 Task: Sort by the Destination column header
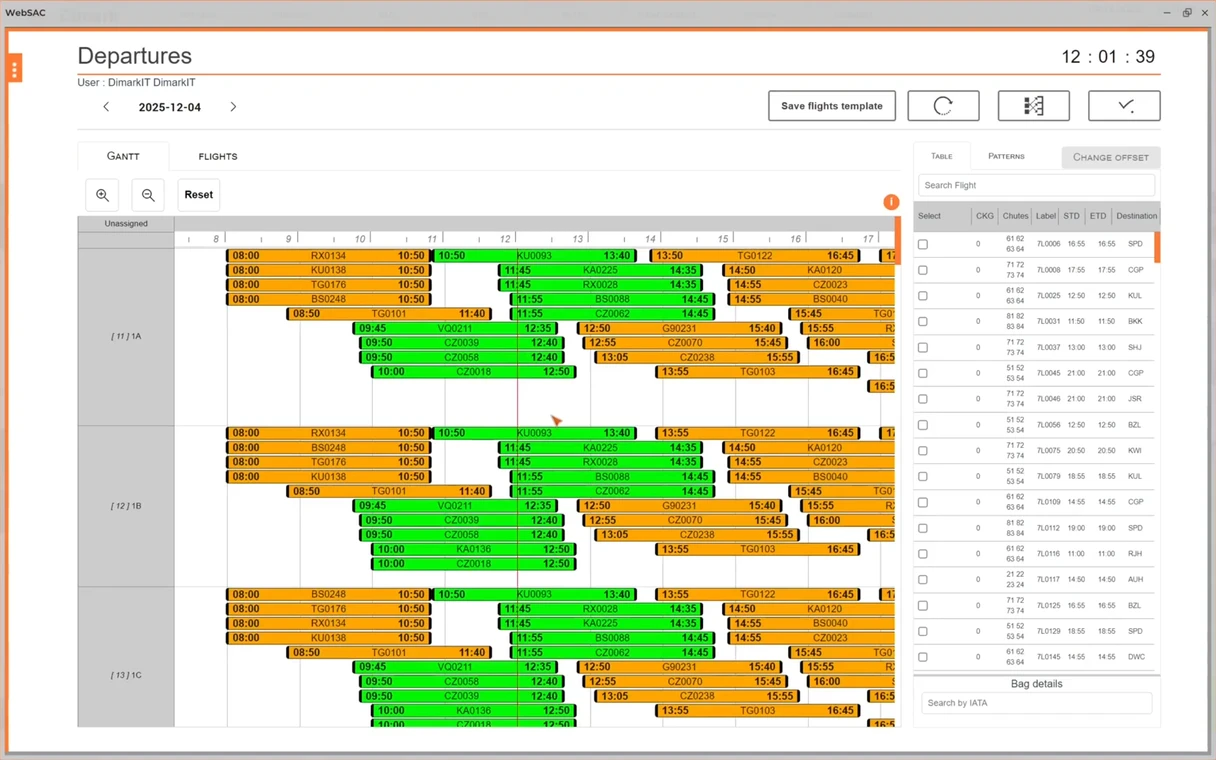coord(1136,216)
